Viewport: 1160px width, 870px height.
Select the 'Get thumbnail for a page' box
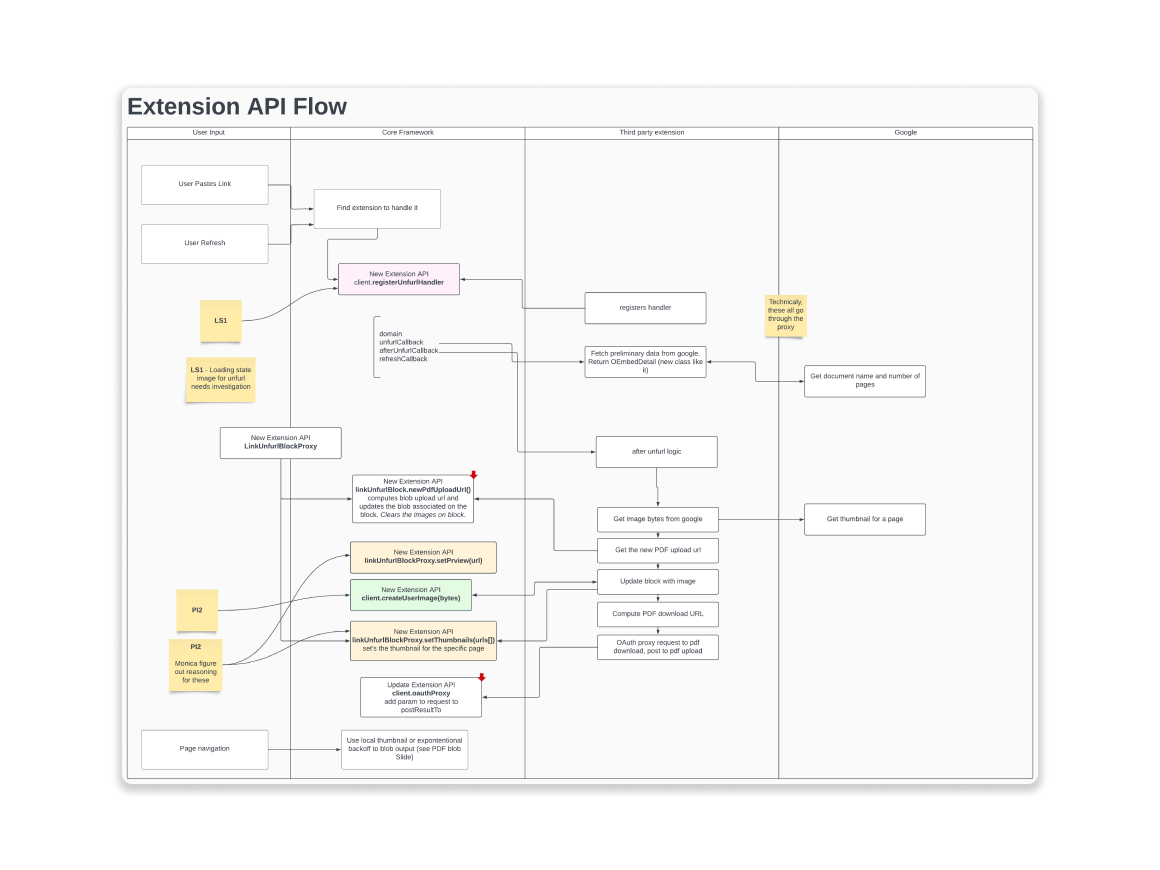click(x=864, y=520)
